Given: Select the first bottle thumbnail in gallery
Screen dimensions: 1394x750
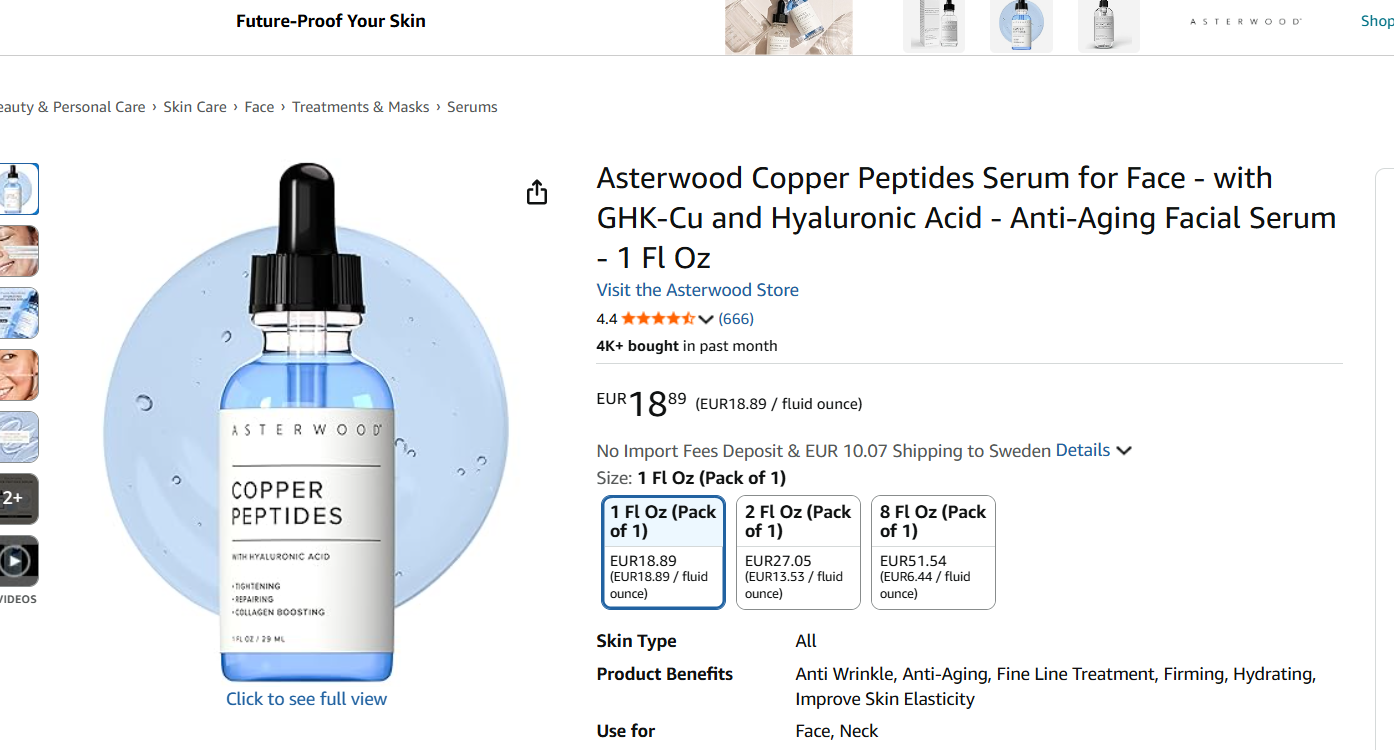Looking at the screenshot, I should [x=17, y=189].
